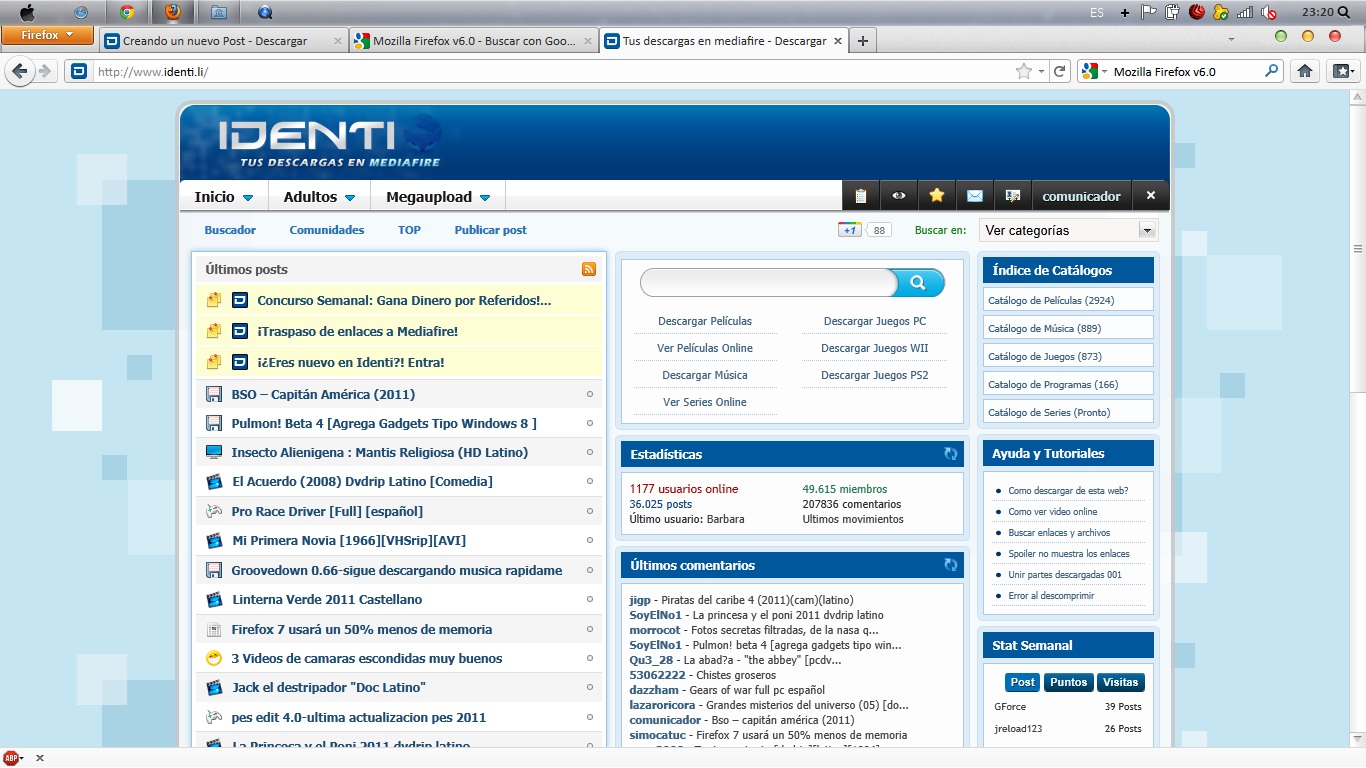Open the Ver categorías combo box
The width and height of the screenshot is (1366, 768).
(1068, 230)
